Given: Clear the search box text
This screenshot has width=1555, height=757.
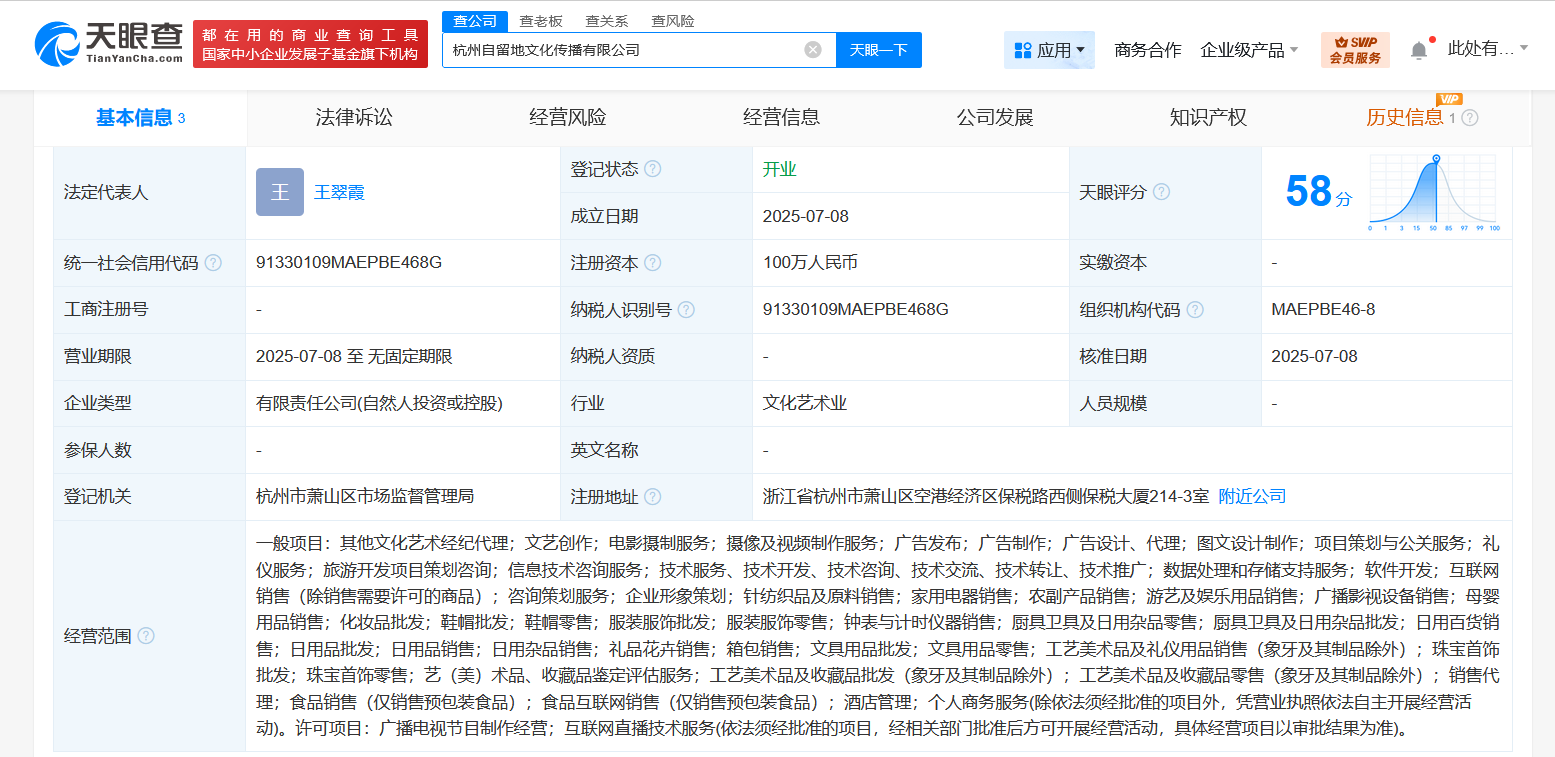Looking at the screenshot, I should click(813, 50).
